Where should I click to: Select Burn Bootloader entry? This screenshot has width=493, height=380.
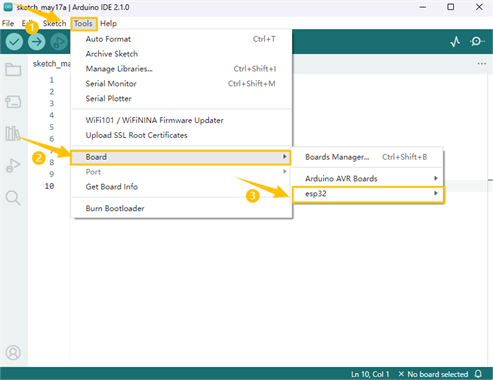(182, 208)
